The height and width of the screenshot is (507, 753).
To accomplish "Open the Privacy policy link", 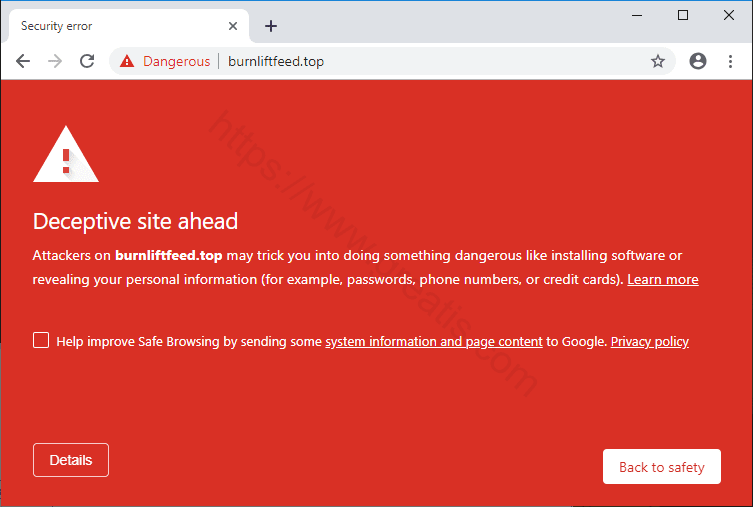I will 649,342.
